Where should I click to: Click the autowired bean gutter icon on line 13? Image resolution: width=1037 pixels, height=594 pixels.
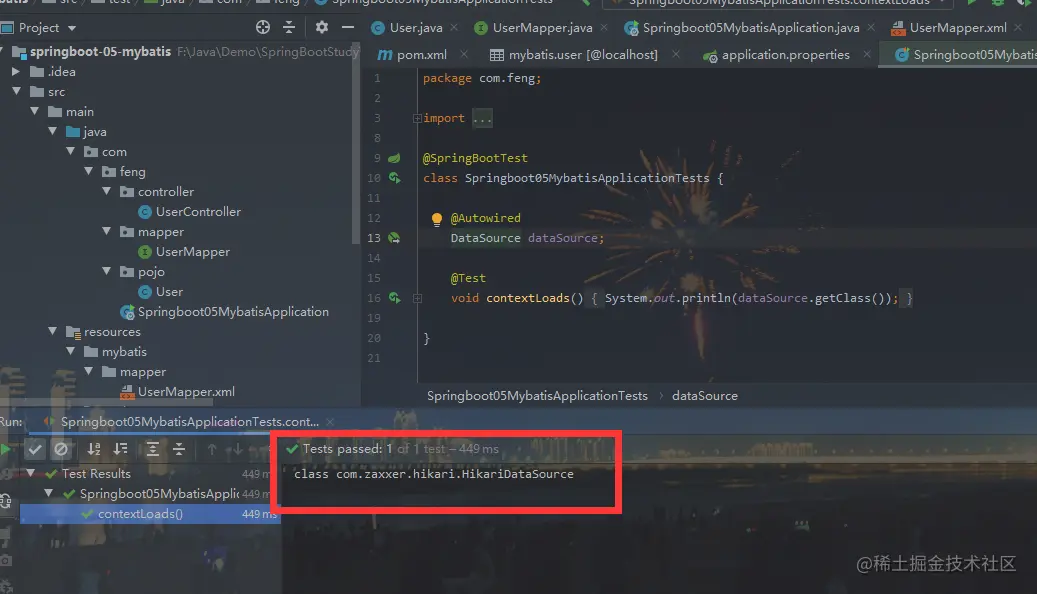click(394, 238)
